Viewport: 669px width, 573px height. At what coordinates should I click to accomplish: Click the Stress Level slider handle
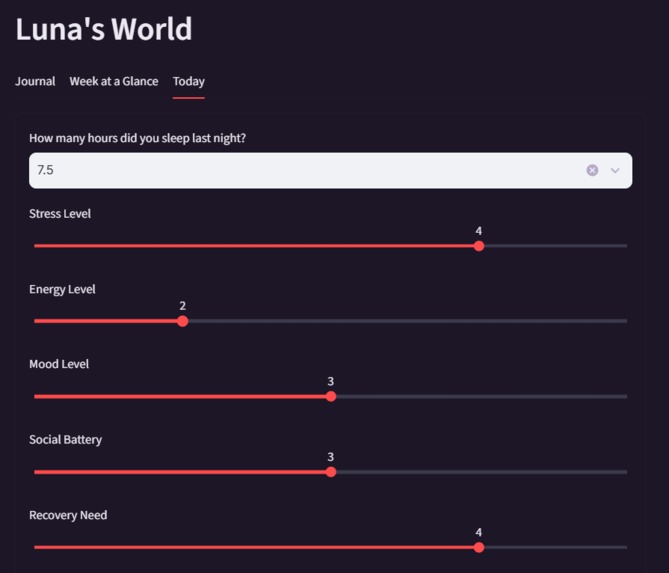(479, 246)
